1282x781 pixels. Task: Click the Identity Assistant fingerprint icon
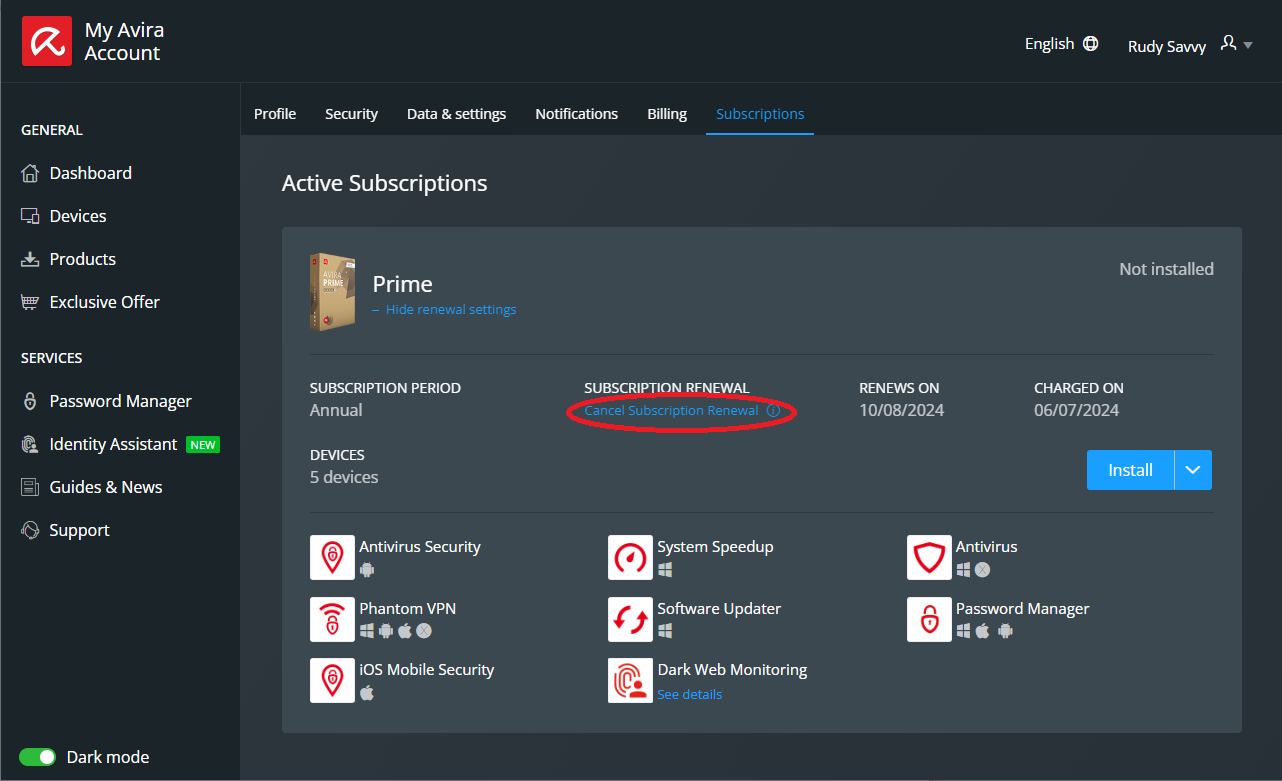click(30, 444)
